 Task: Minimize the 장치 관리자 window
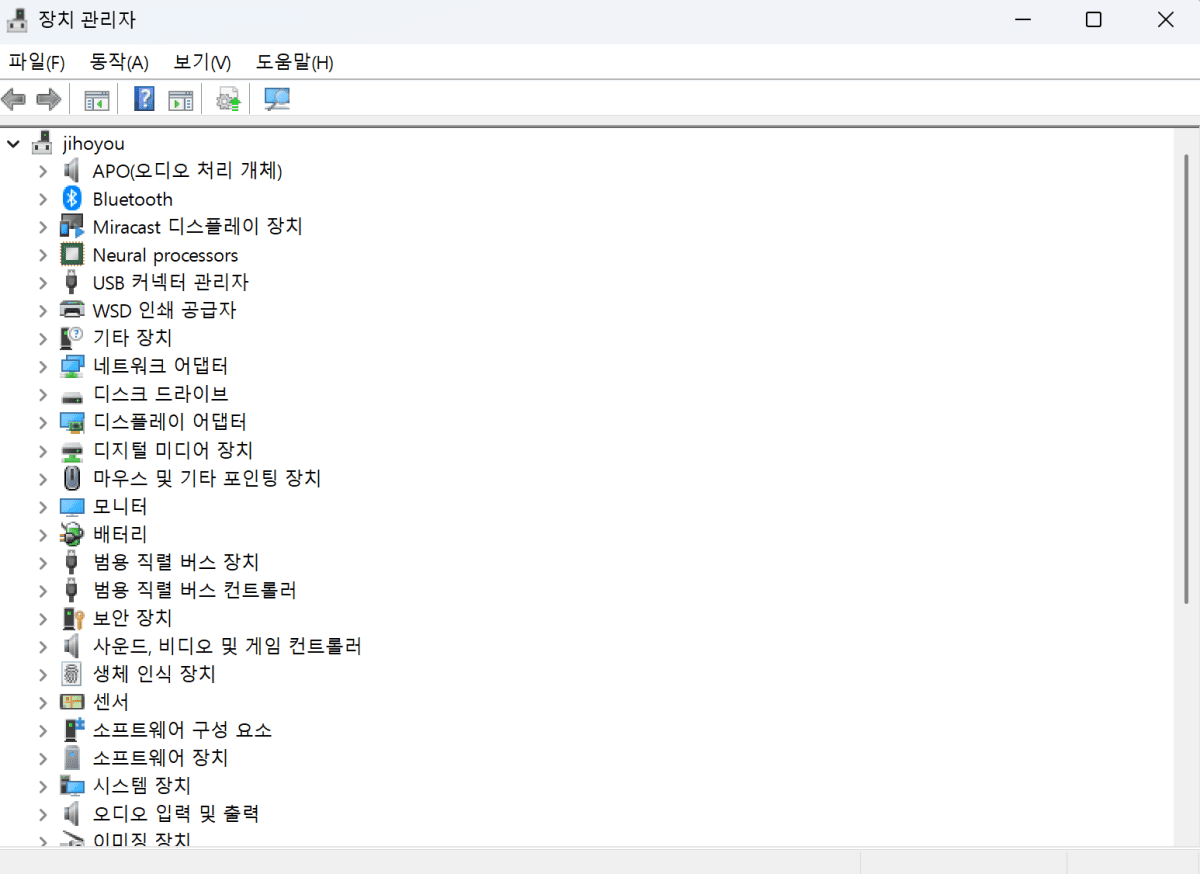1023,20
